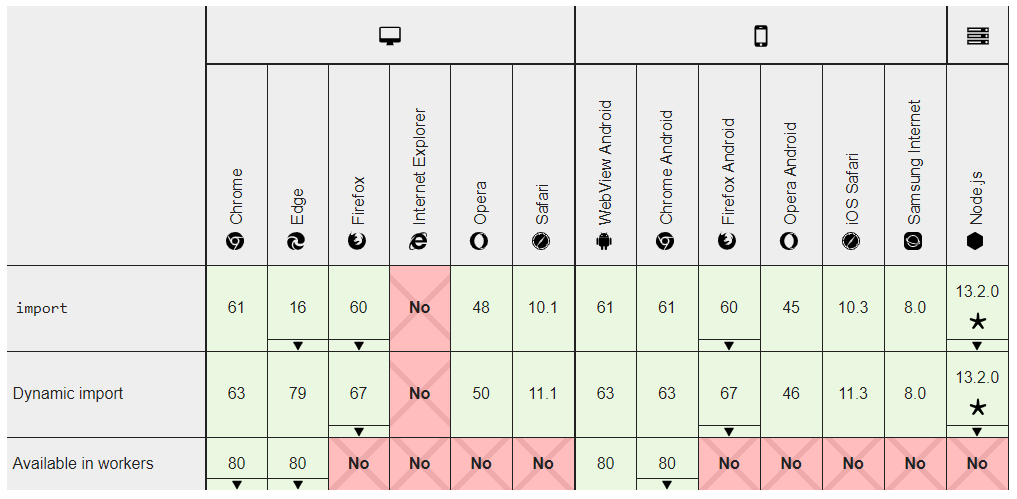Screen dimensions: 1017x499
Task: Click Internet Explorer No cell for import
Action: point(419,308)
